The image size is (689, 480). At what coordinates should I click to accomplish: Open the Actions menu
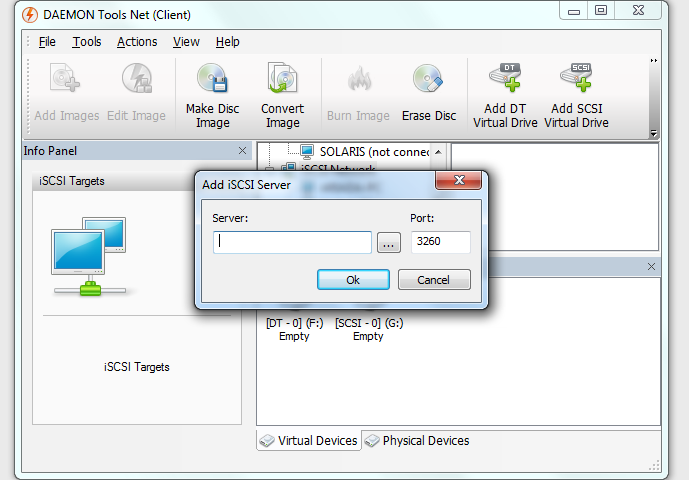pyautogui.click(x=137, y=42)
